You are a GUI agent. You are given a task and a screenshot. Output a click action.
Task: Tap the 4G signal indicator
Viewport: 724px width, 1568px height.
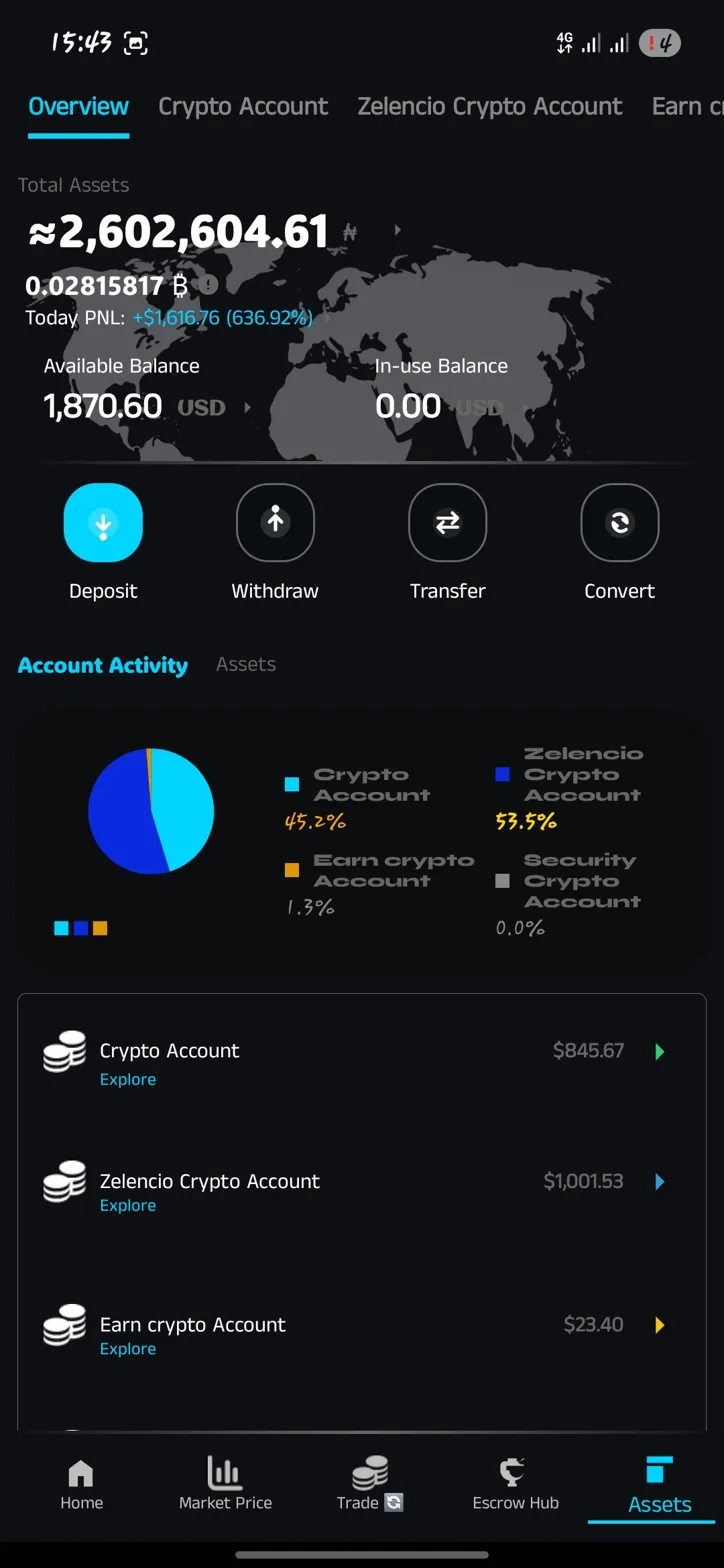pos(565,43)
